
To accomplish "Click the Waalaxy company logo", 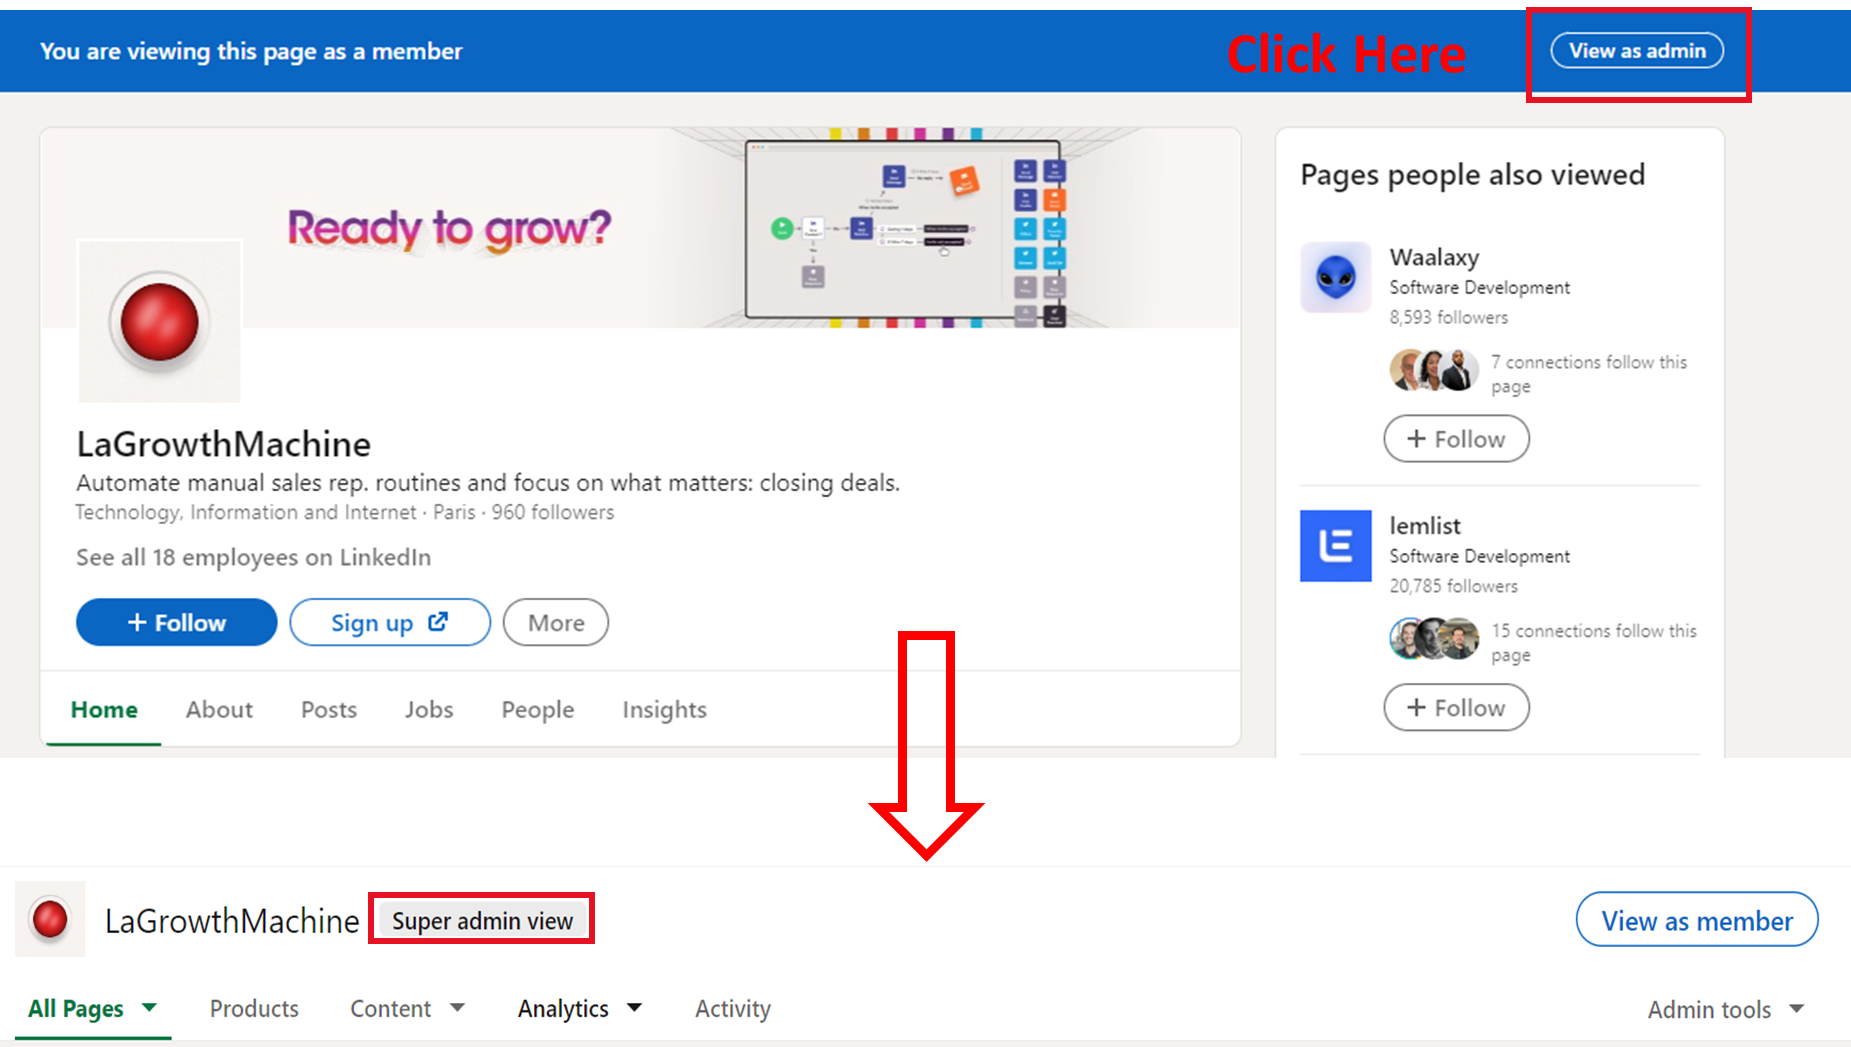I will point(1335,277).
